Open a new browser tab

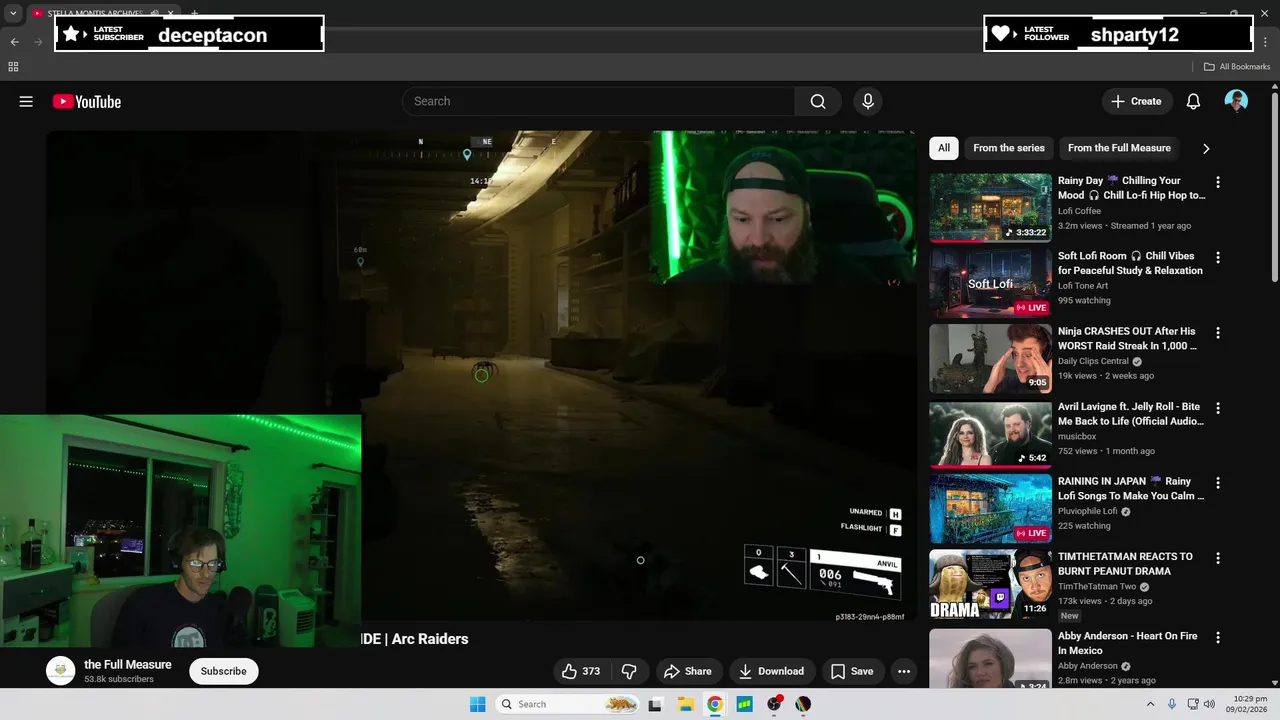click(194, 14)
